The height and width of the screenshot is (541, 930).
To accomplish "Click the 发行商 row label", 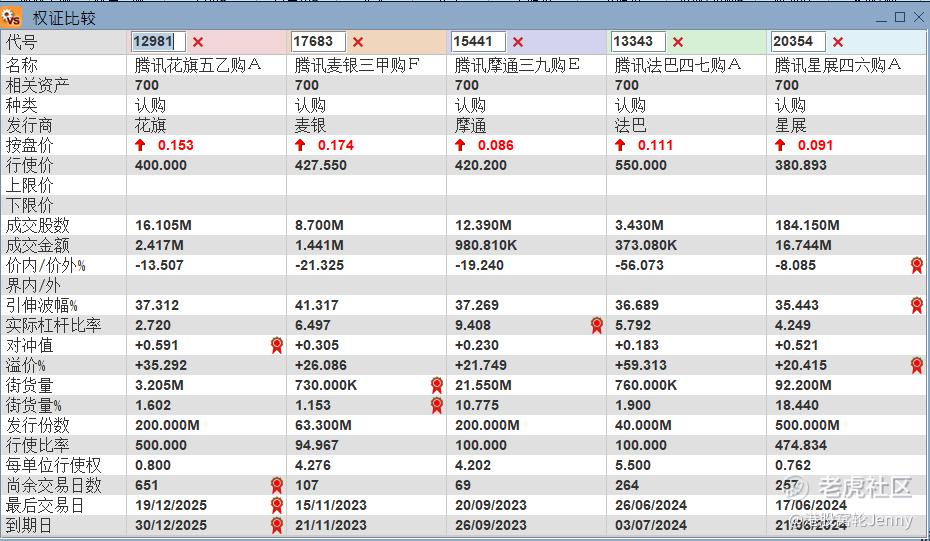I will 29,125.
